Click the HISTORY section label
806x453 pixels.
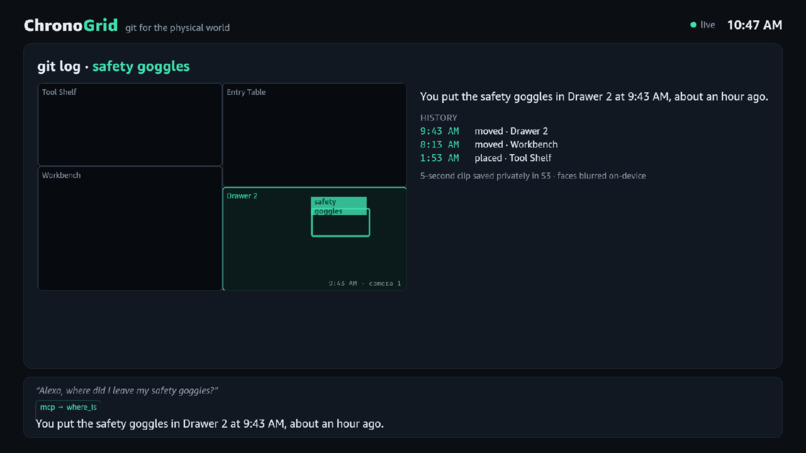point(438,118)
